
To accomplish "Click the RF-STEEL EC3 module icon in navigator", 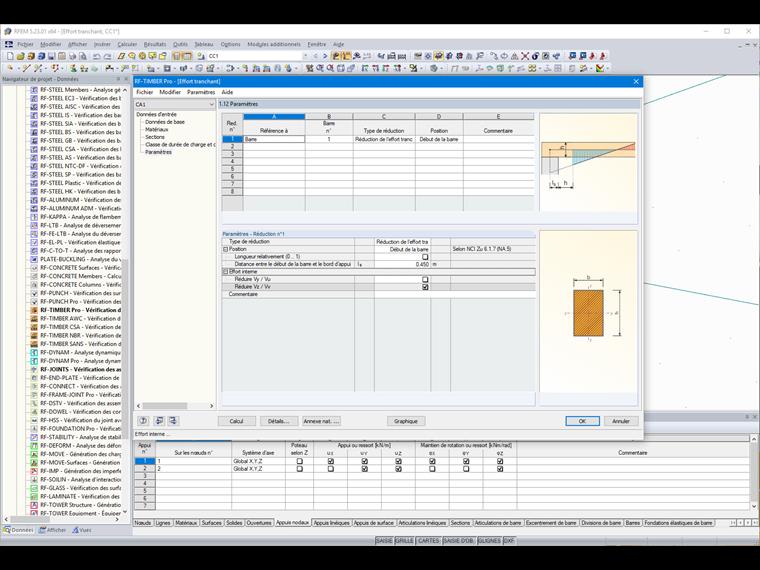I will pyautogui.click(x=34, y=98).
